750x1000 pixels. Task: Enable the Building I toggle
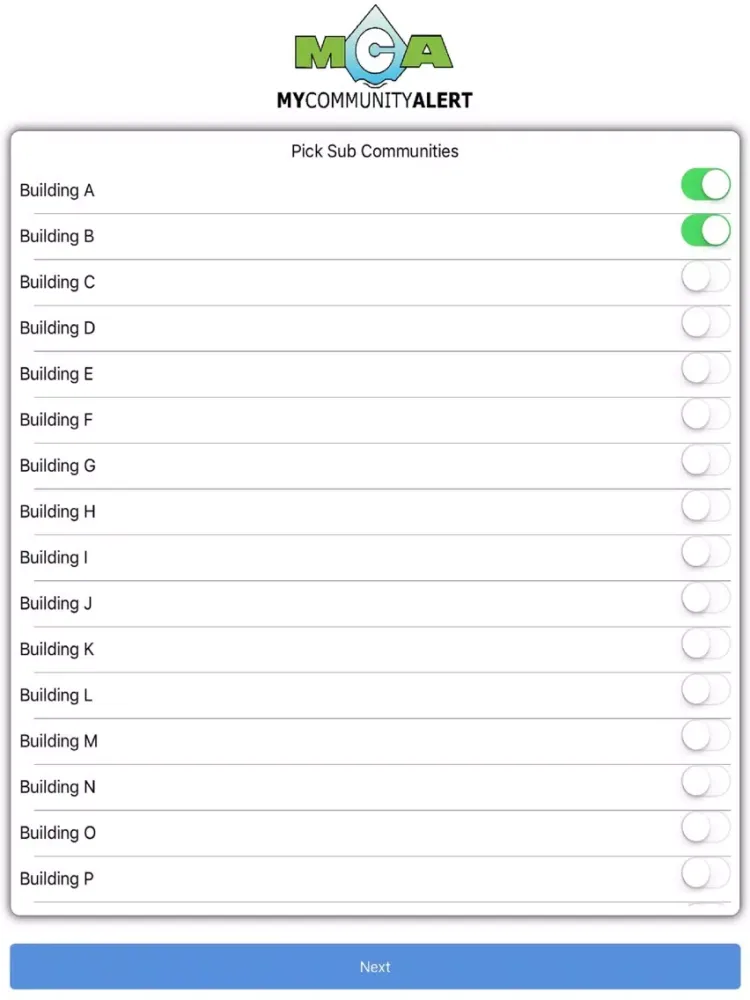(705, 553)
